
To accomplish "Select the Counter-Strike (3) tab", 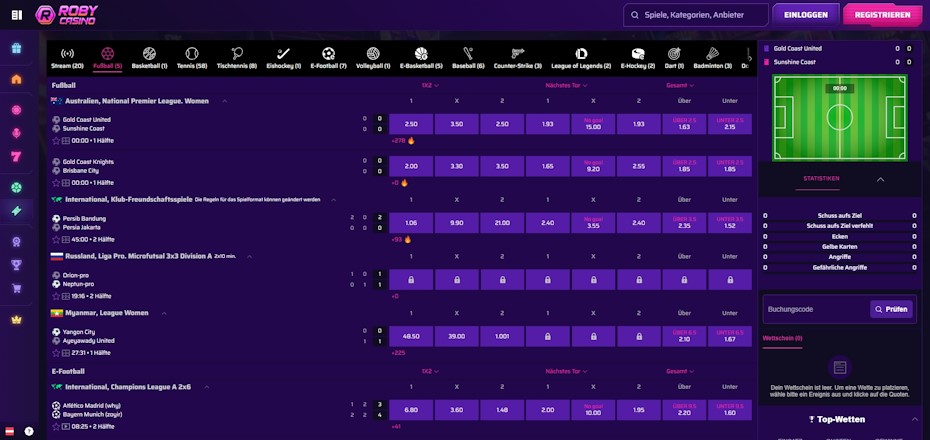I will tap(517, 59).
